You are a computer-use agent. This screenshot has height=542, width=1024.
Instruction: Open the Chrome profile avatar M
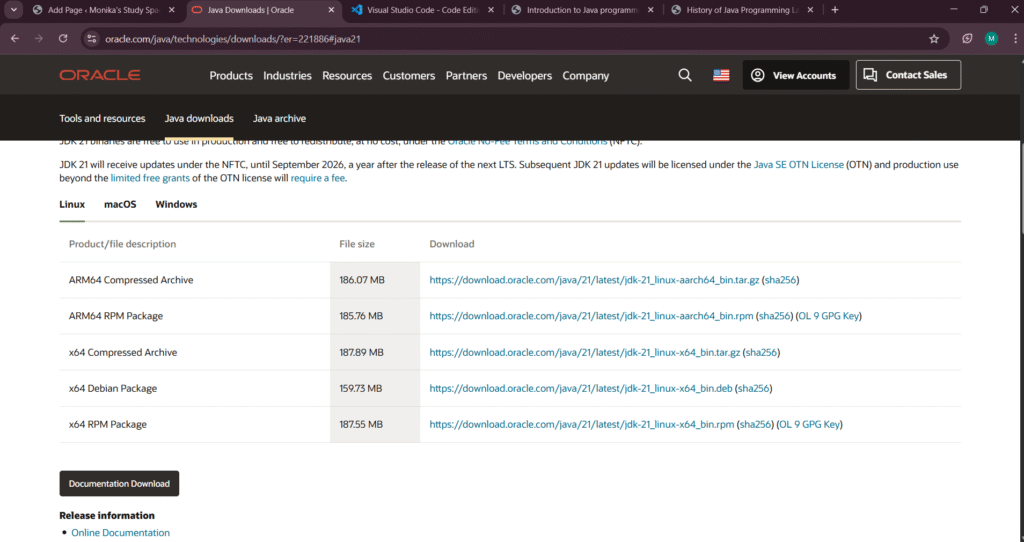(991, 39)
